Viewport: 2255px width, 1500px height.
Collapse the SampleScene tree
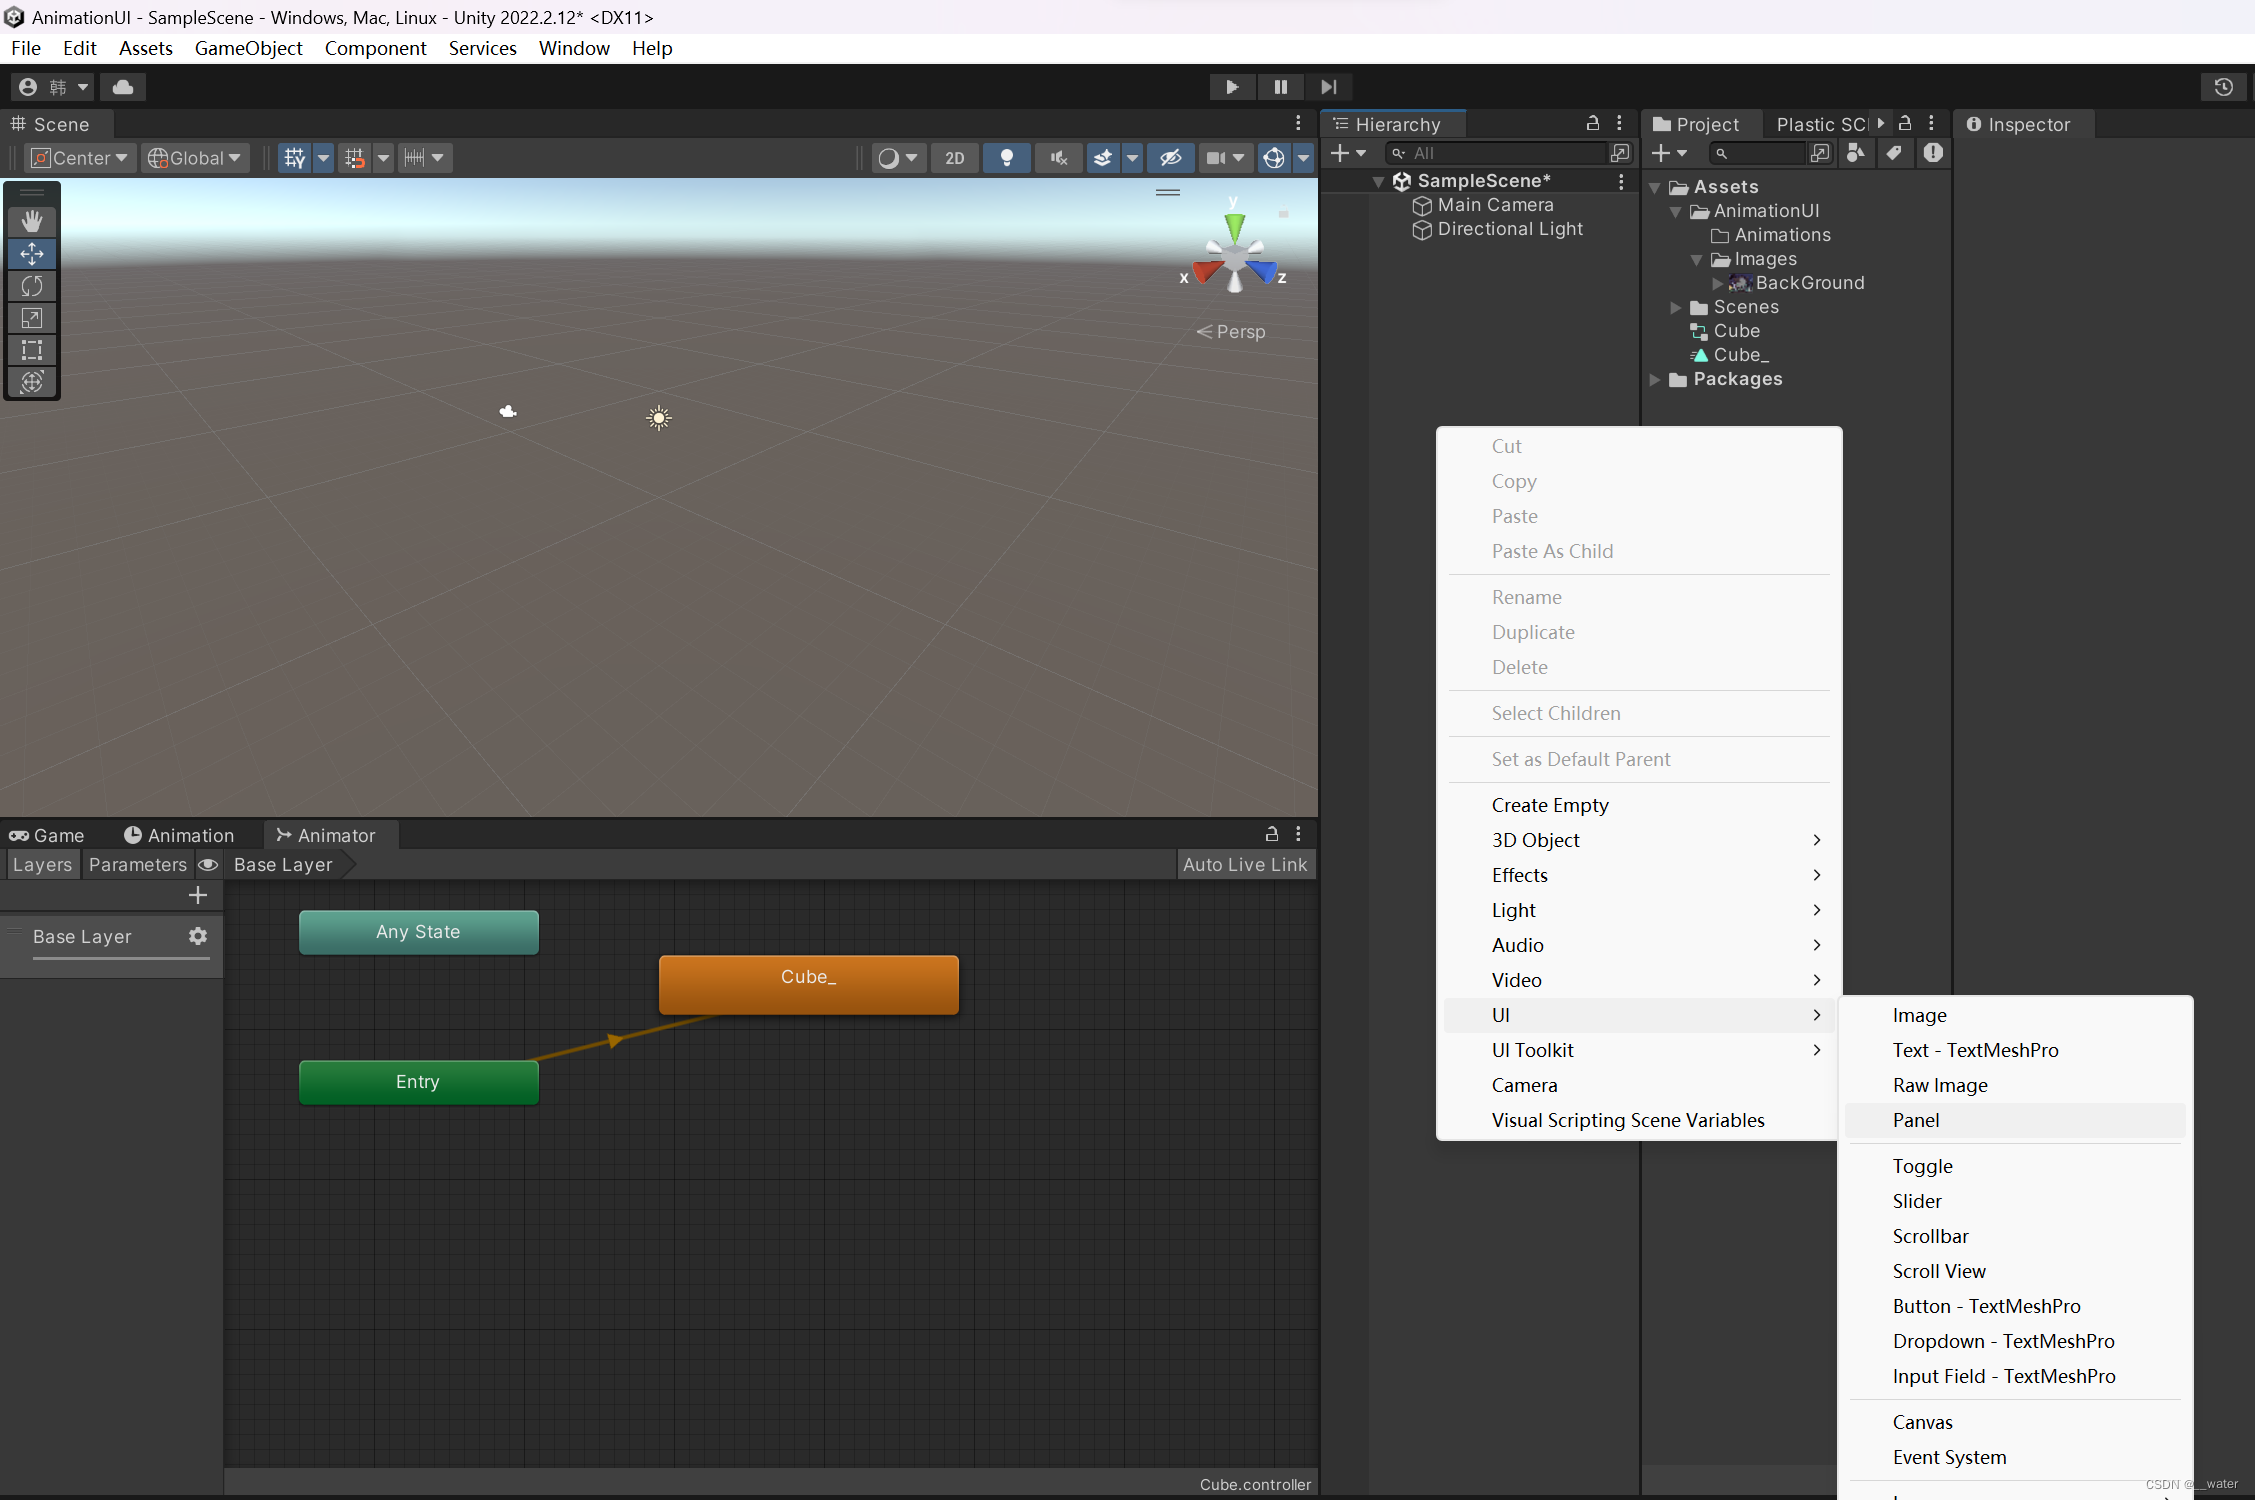pos(1379,182)
